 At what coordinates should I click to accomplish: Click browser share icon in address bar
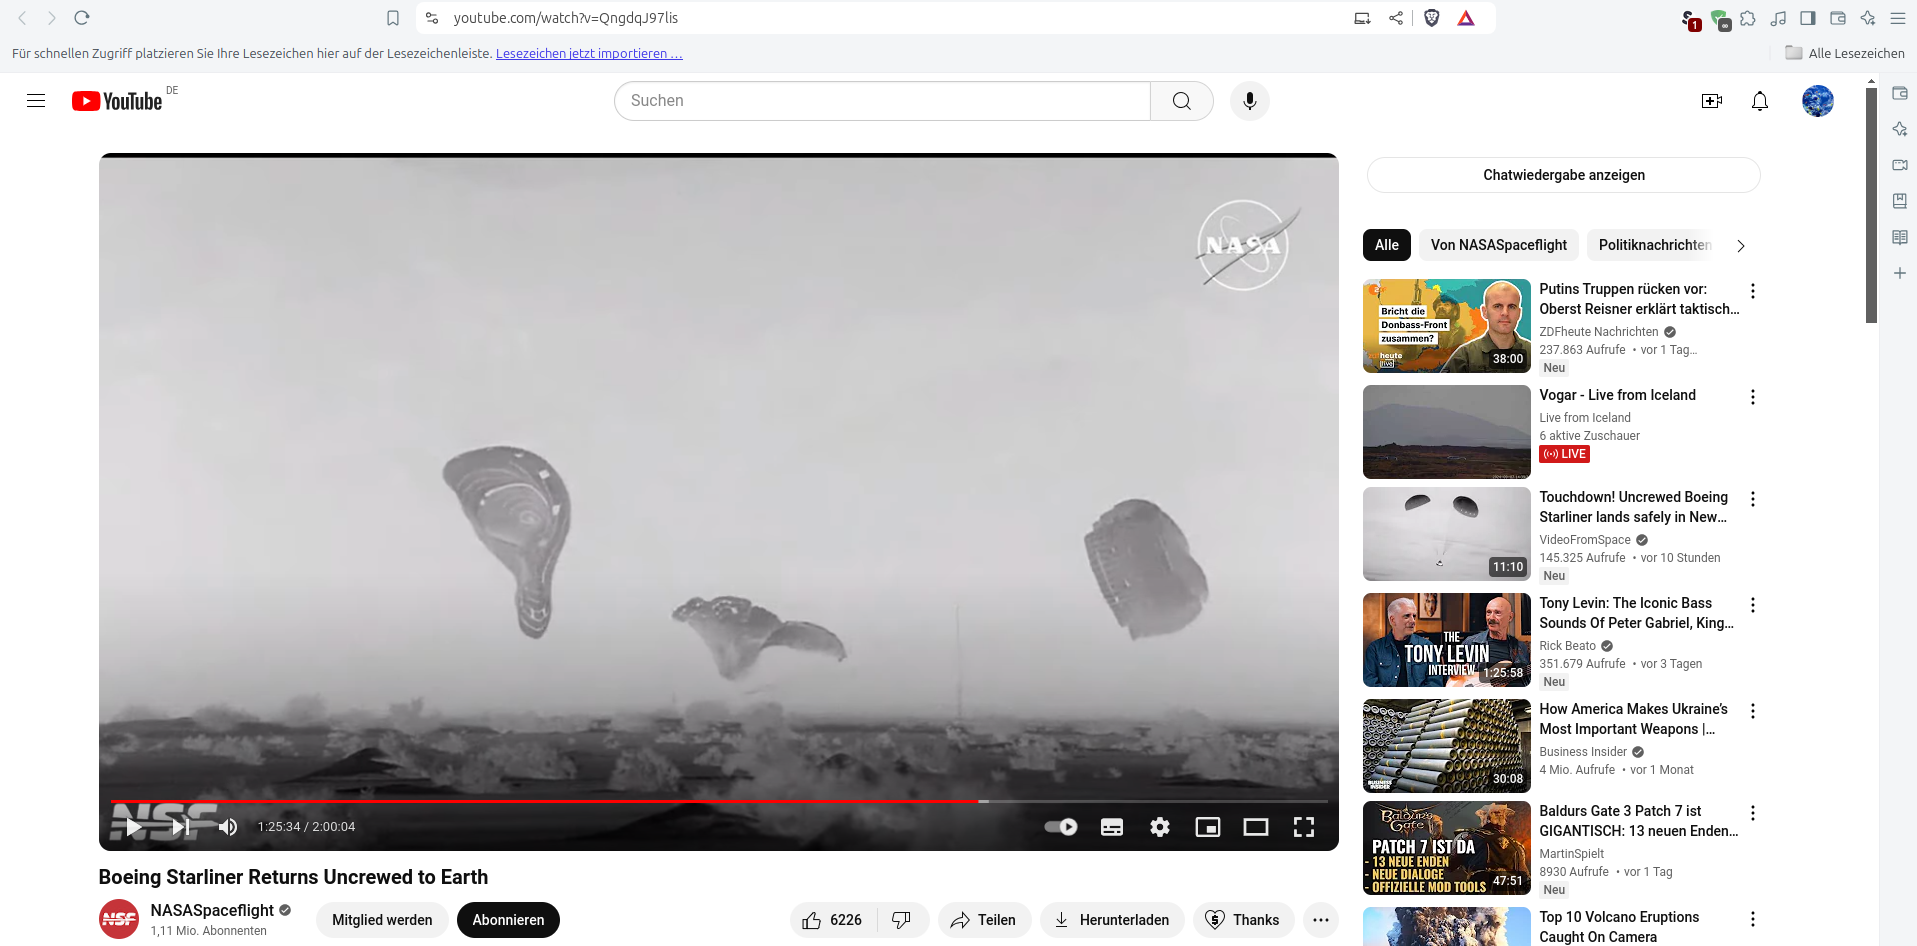(x=1396, y=18)
